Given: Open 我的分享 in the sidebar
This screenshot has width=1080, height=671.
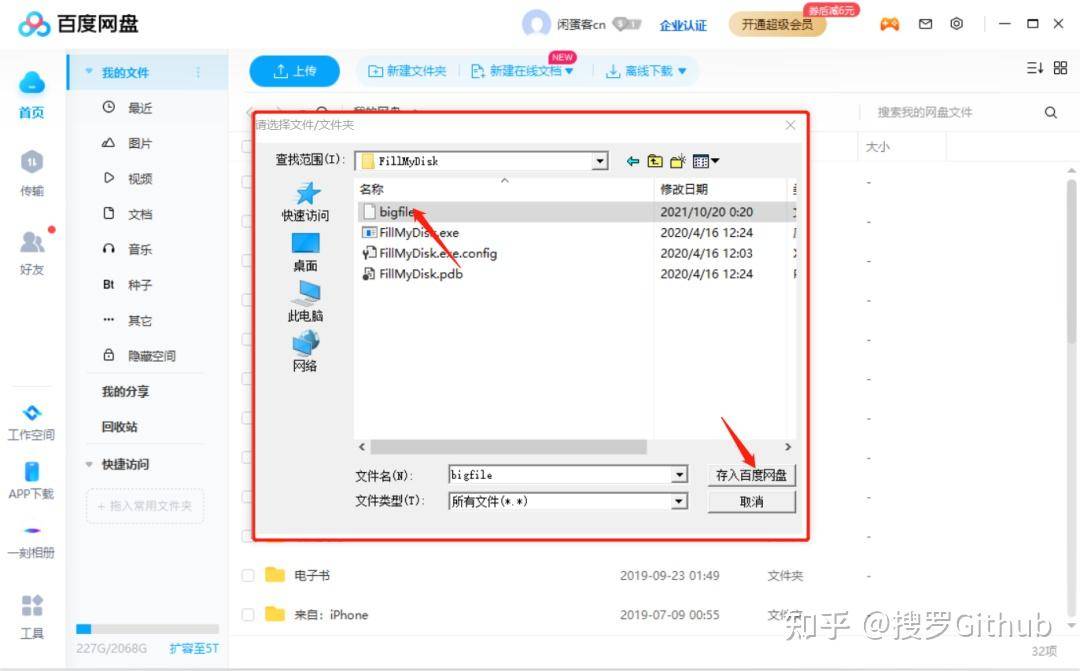Looking at the screenshot, I should coord(125,391).
